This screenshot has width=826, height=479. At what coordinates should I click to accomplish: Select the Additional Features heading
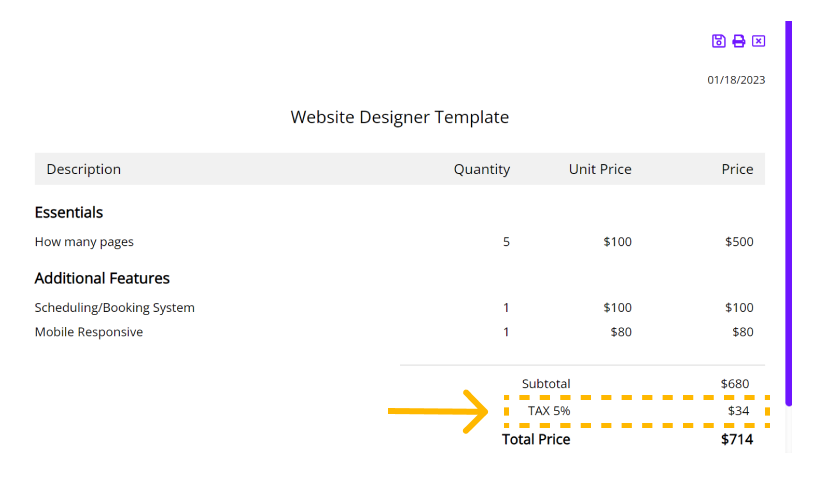click(x=102, y=278)
